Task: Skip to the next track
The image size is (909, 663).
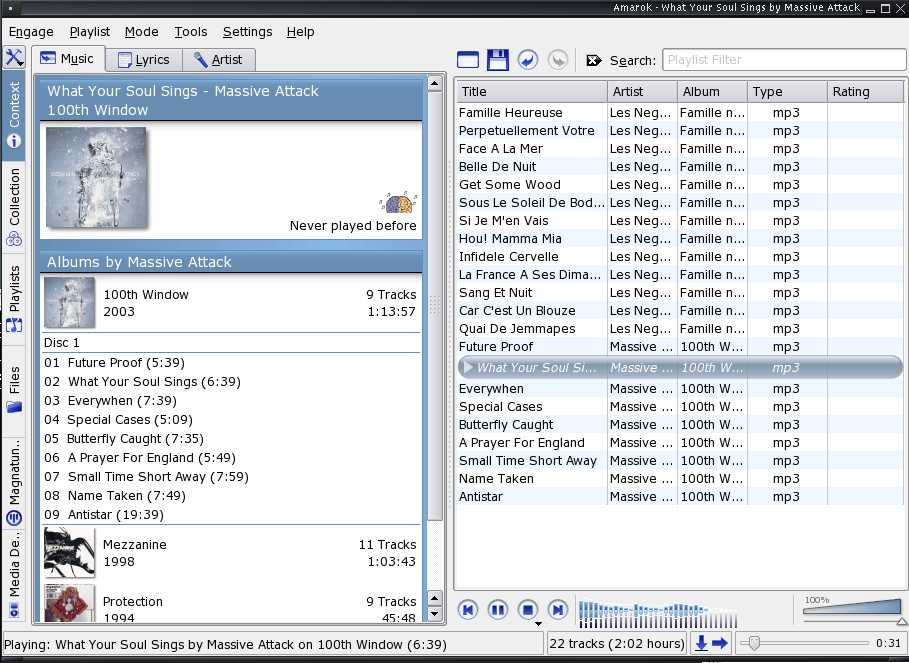Action: point(558,610)
